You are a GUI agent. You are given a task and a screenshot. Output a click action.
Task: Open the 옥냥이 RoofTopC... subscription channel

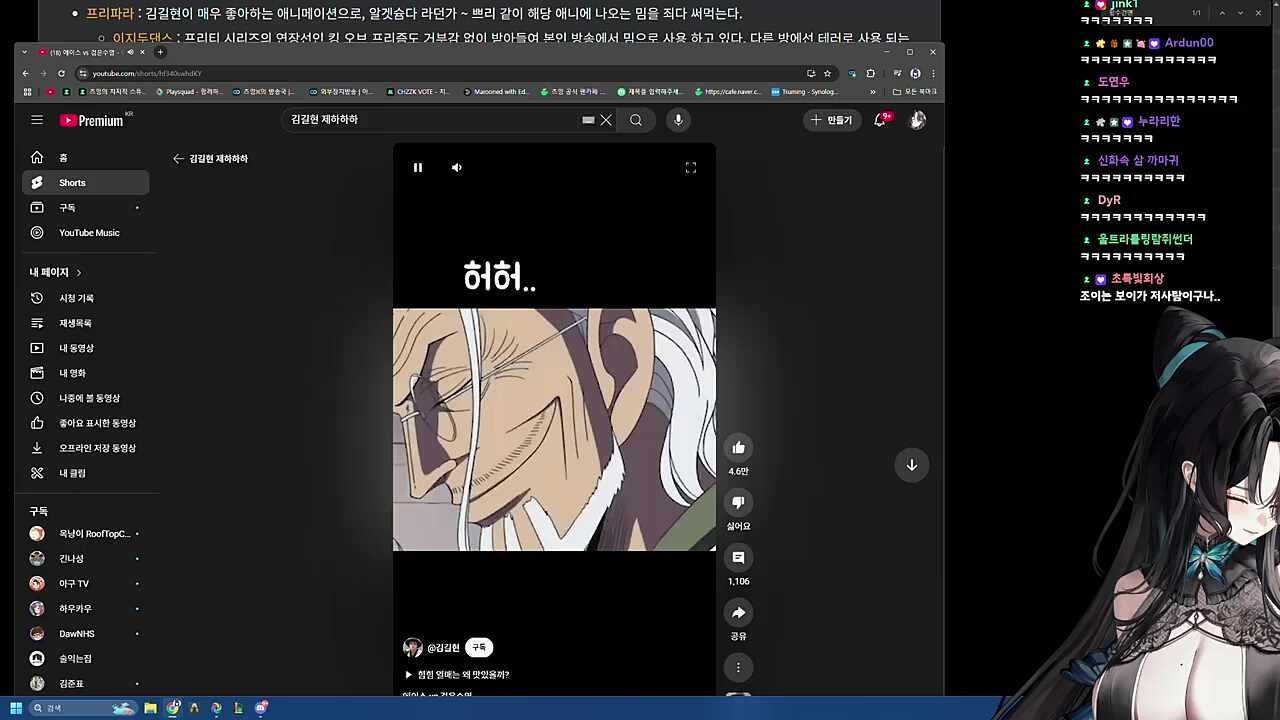(x=85, y=534)
